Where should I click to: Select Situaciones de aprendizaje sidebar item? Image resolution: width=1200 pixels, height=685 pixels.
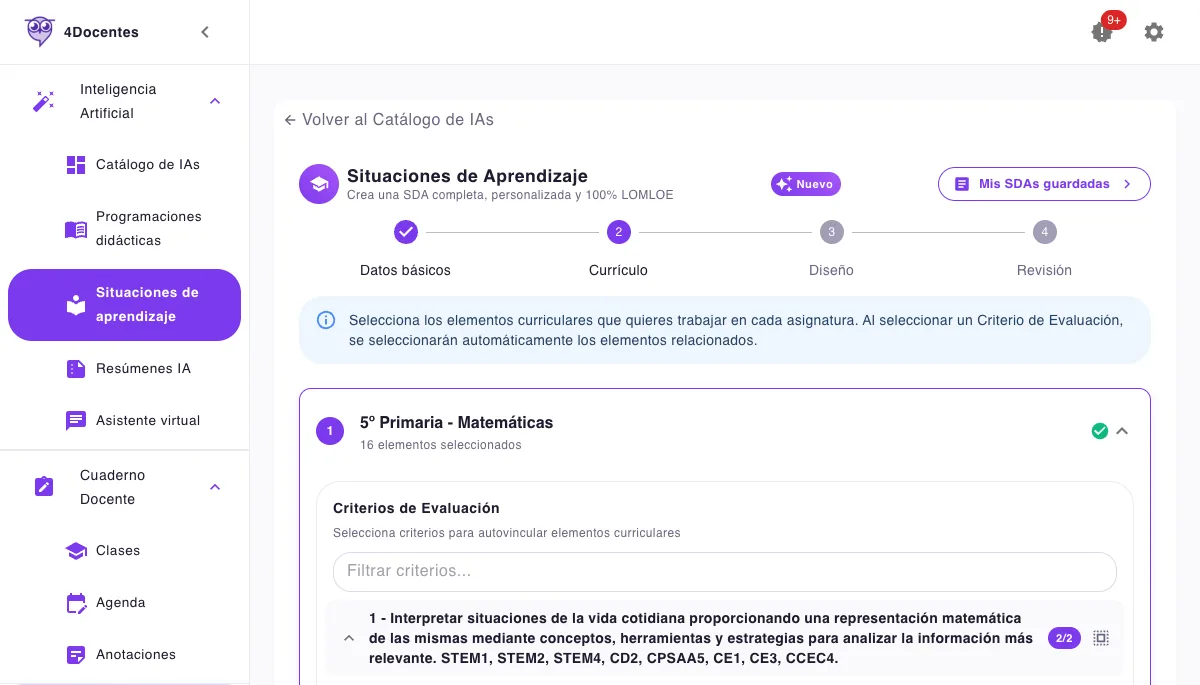pos(124,305)
